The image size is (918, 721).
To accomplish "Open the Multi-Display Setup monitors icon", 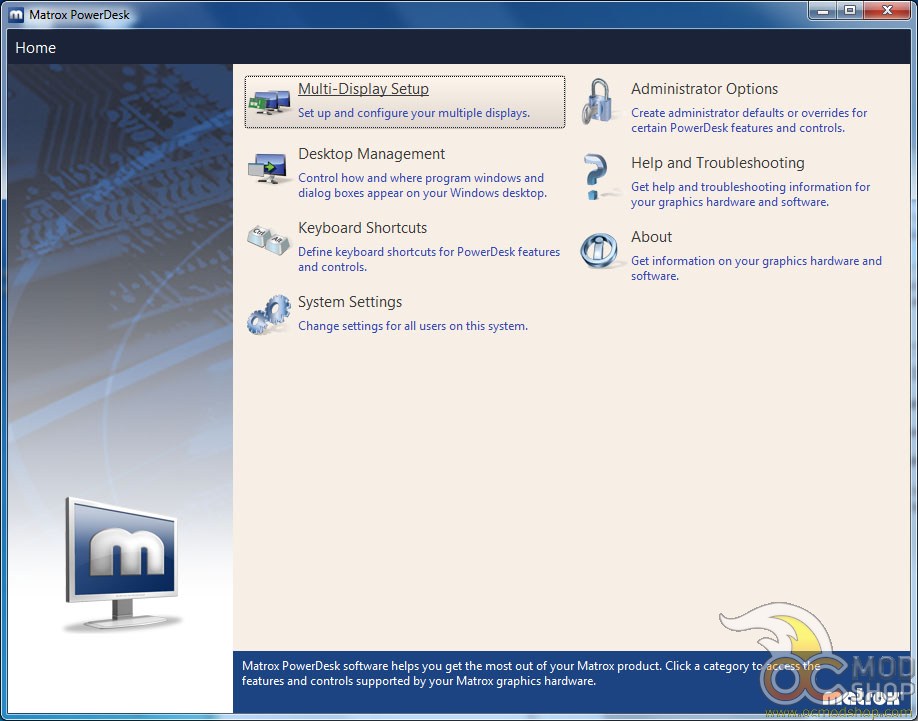I will (269, 102).
